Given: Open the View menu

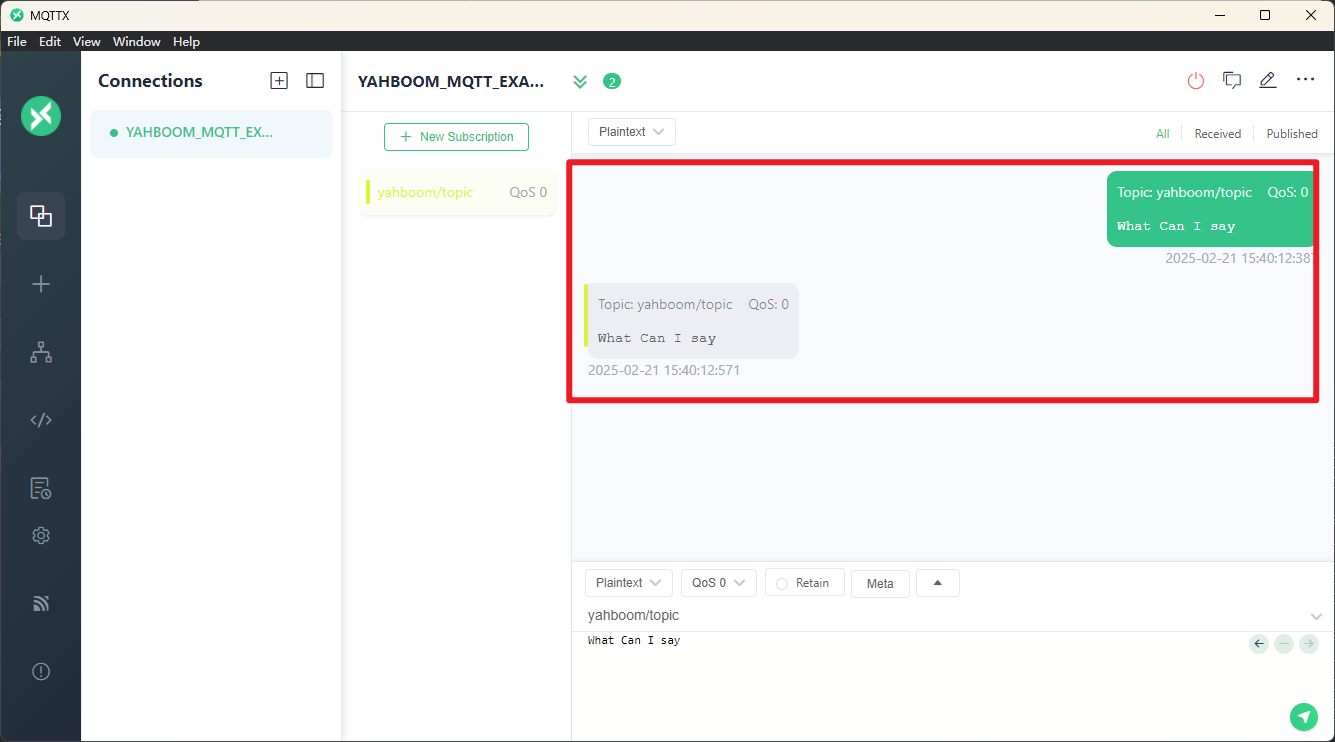Looking at the screenshot, I should click(87, 41).
